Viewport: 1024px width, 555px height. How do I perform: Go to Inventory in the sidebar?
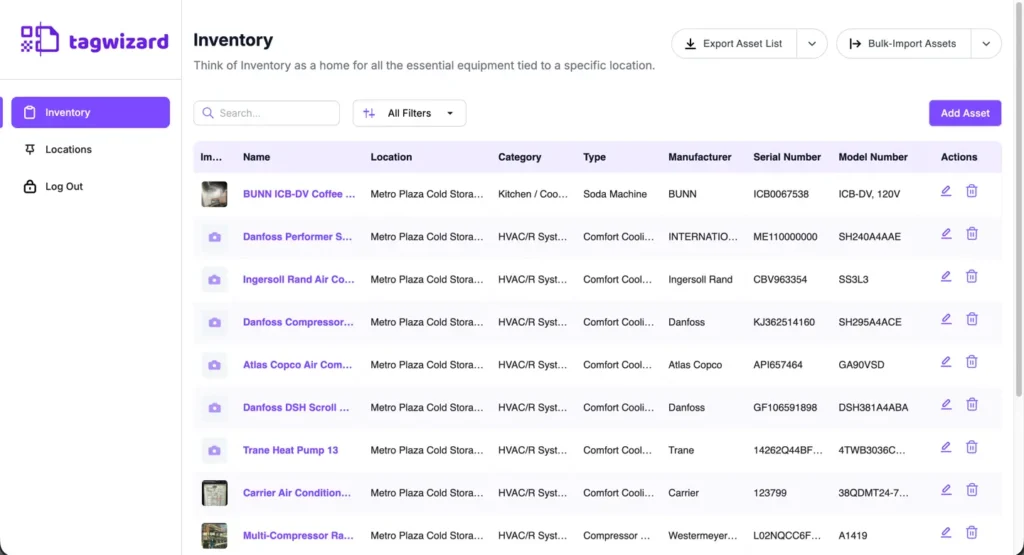click(91, 112)
